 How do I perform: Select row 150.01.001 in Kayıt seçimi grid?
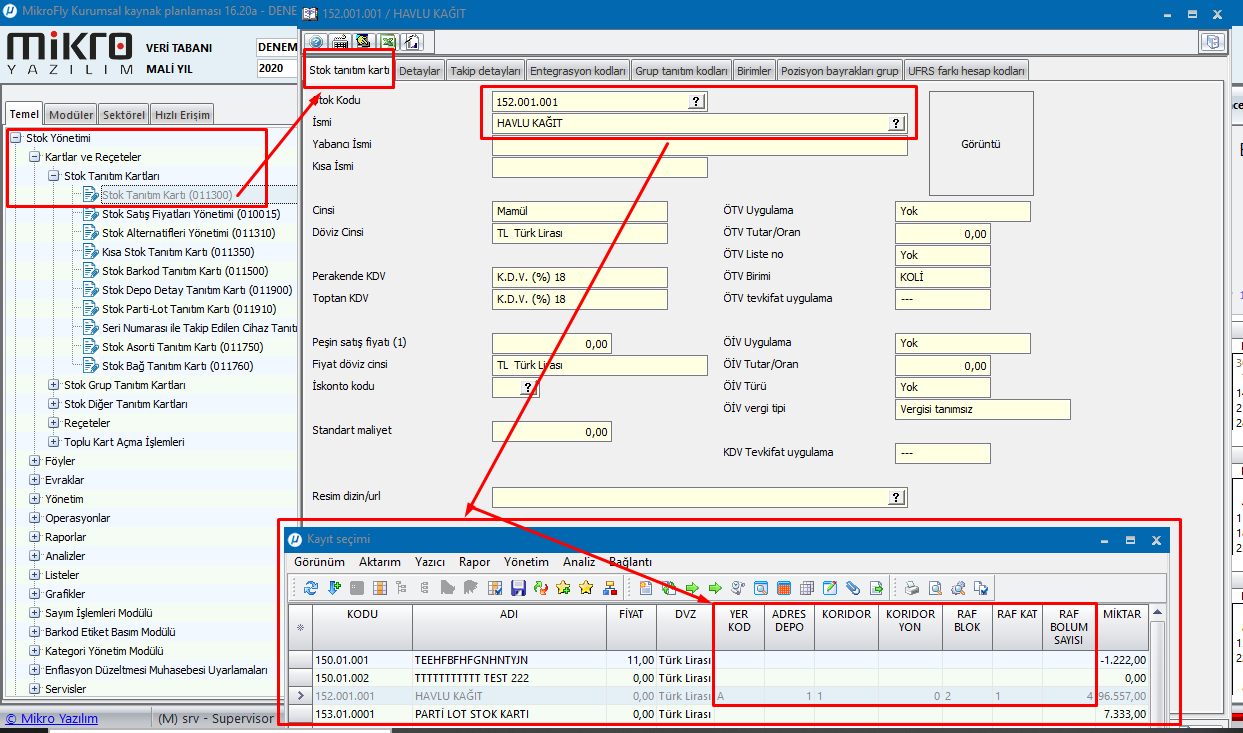click(719, 660)
